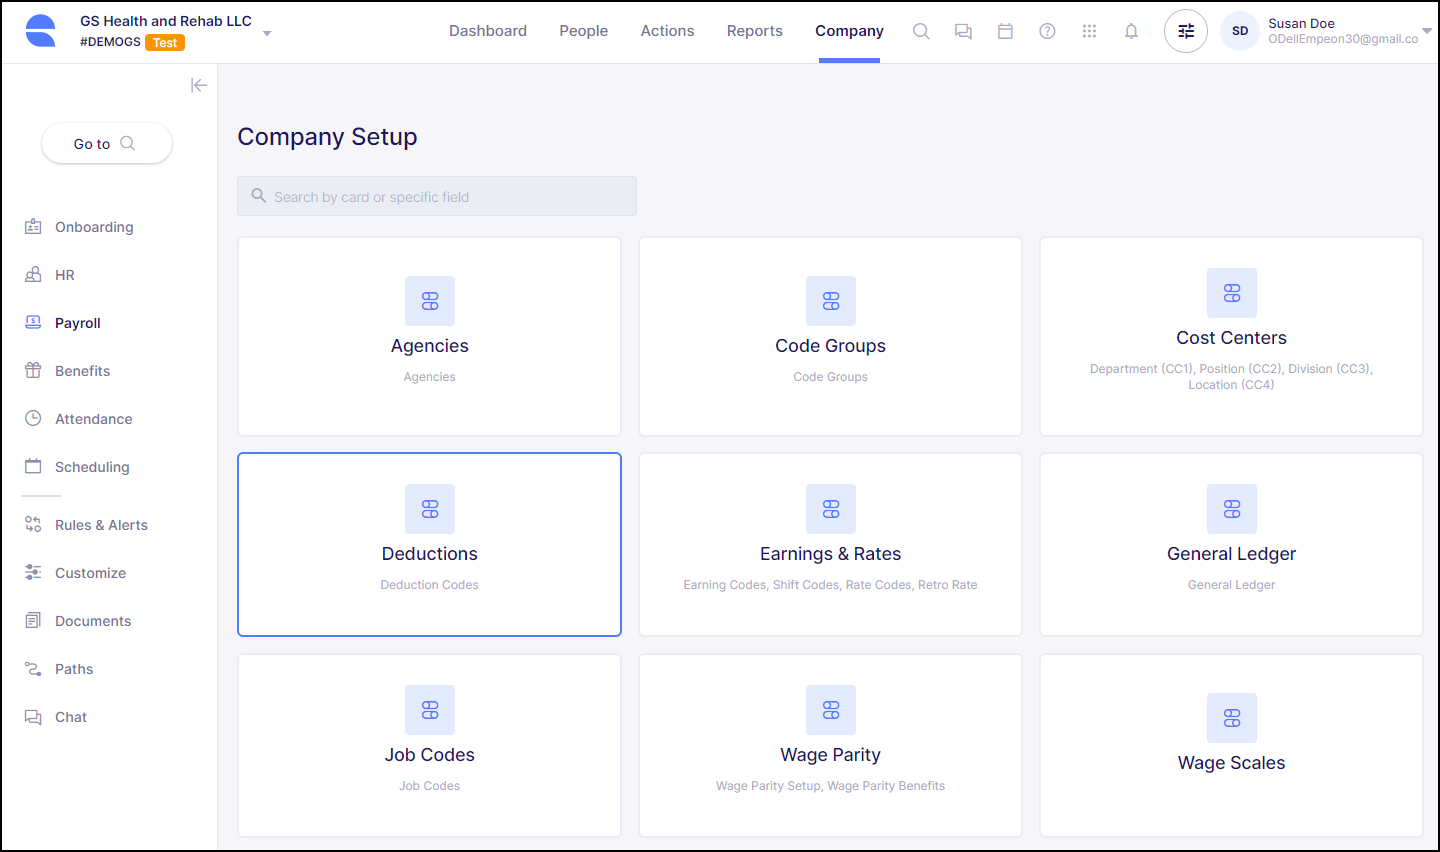
Task: Open the Wage Parity setup card
Action: [x=830, y=745]
